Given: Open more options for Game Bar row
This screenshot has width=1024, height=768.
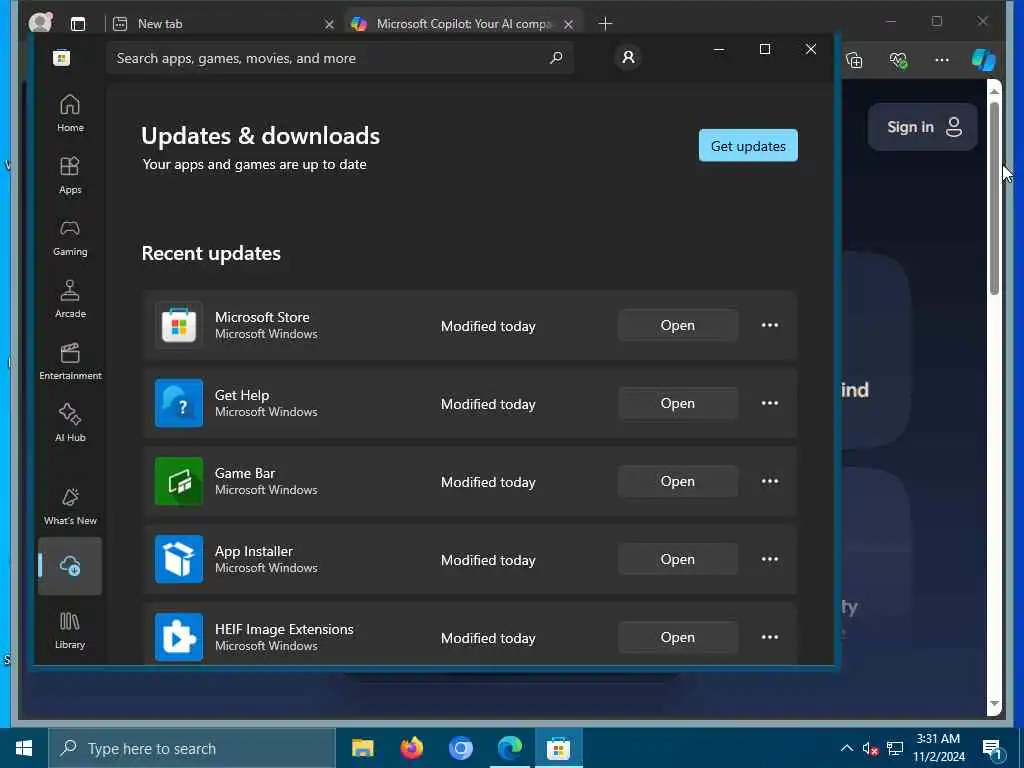Looking at the screenshot, I should (x=770, y=481).
